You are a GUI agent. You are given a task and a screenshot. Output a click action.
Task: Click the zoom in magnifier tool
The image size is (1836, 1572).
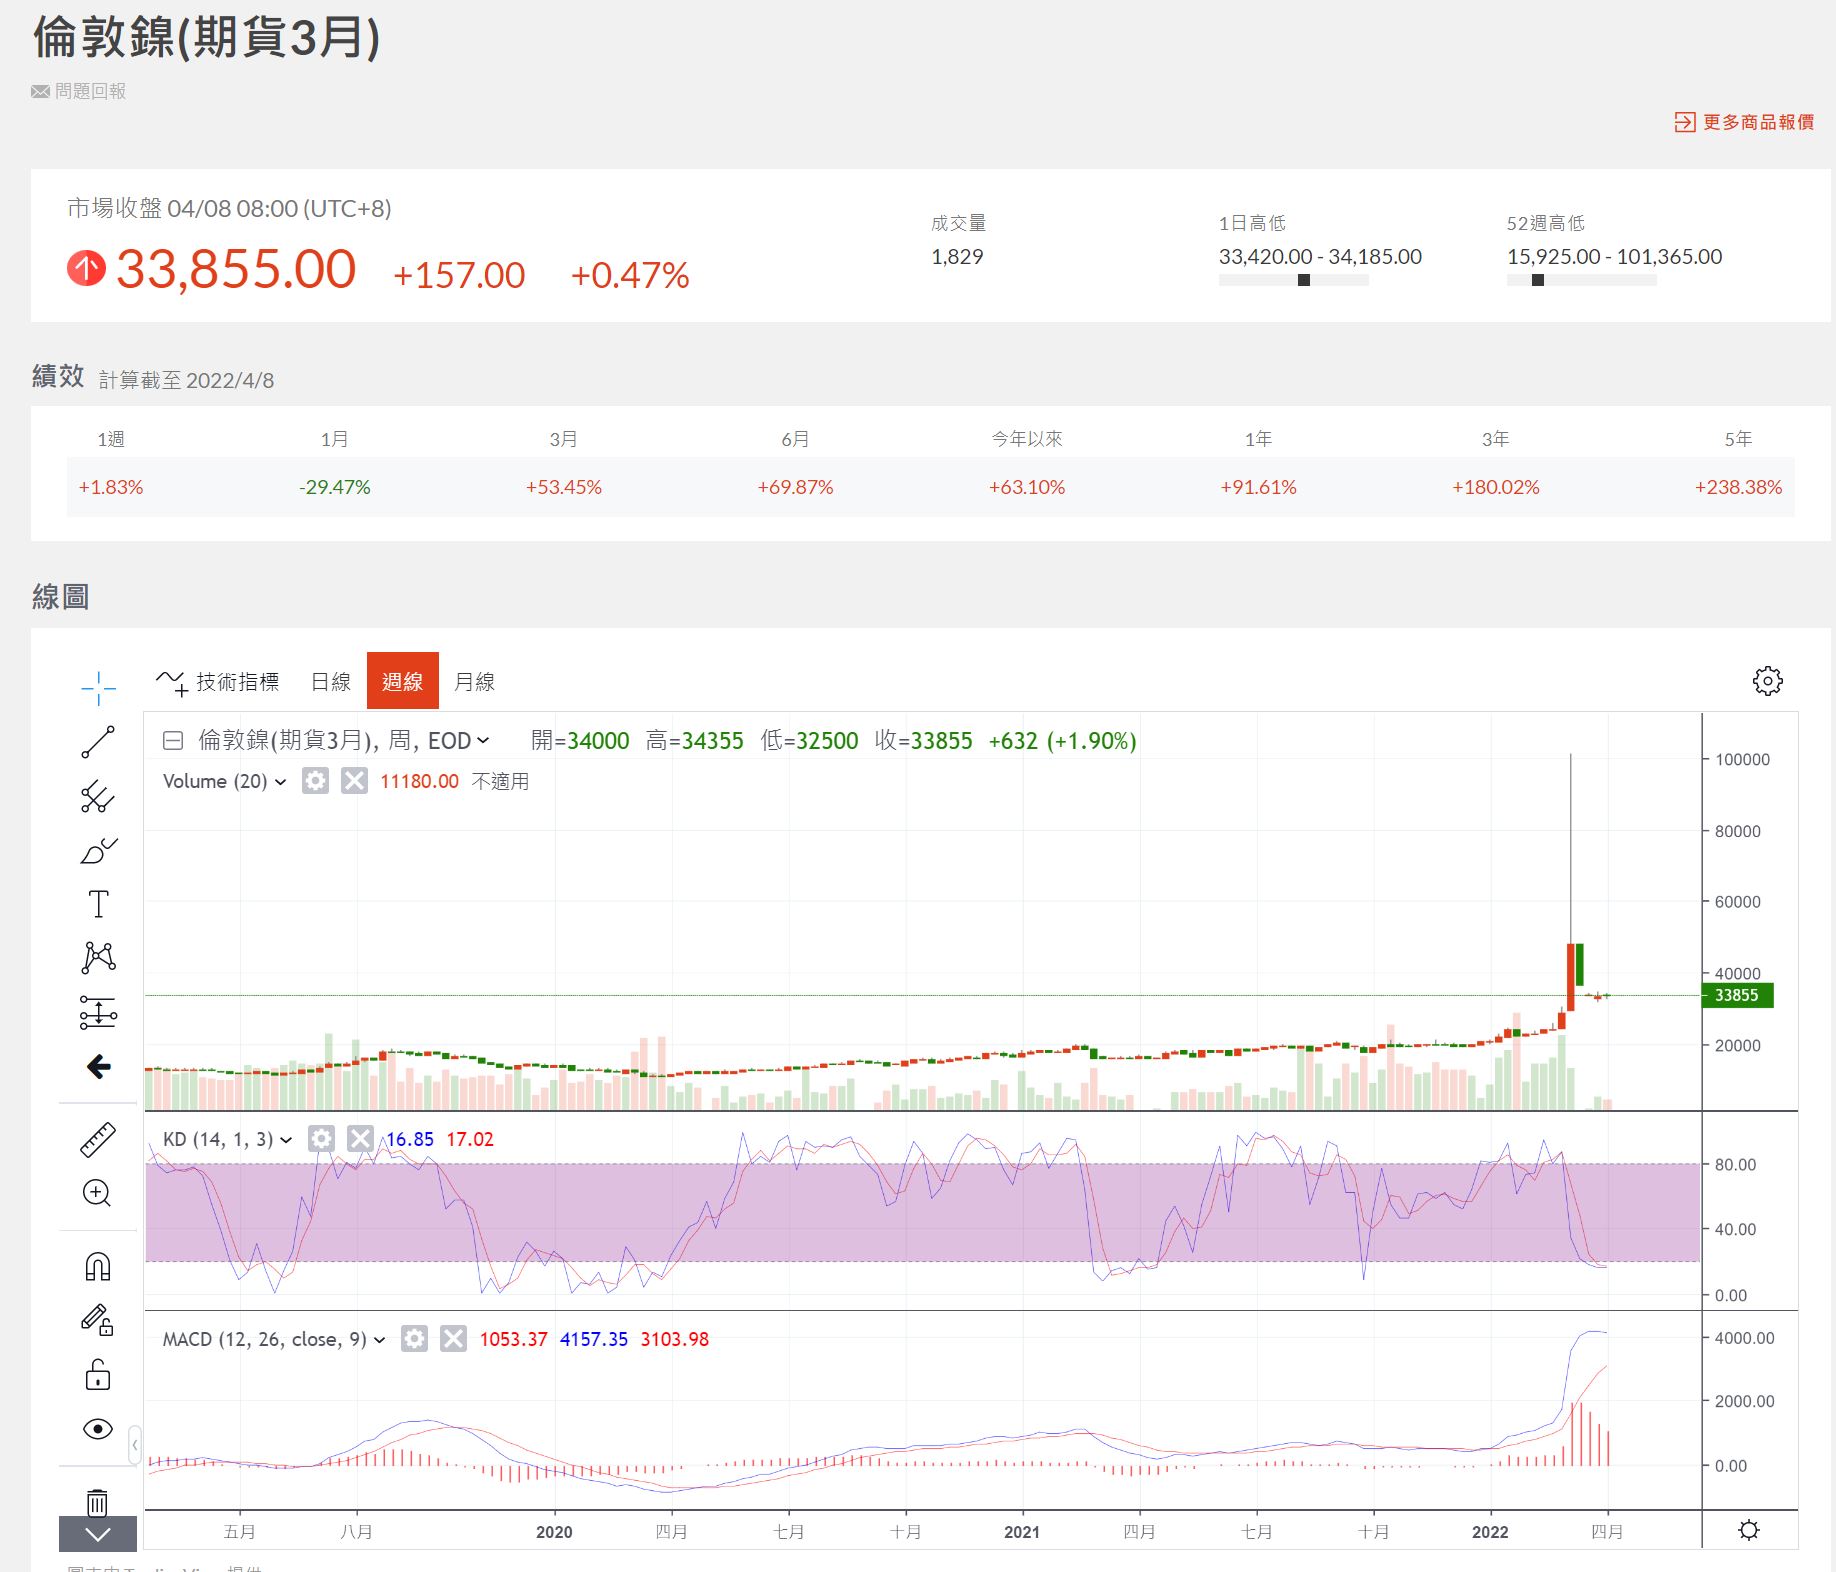click(x=98, y=1193)
